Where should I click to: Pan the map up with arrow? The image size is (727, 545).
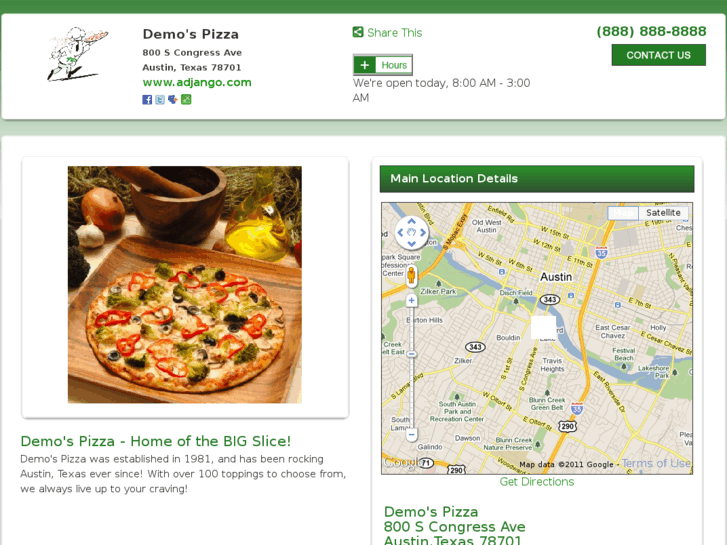(x=411, y=222)
